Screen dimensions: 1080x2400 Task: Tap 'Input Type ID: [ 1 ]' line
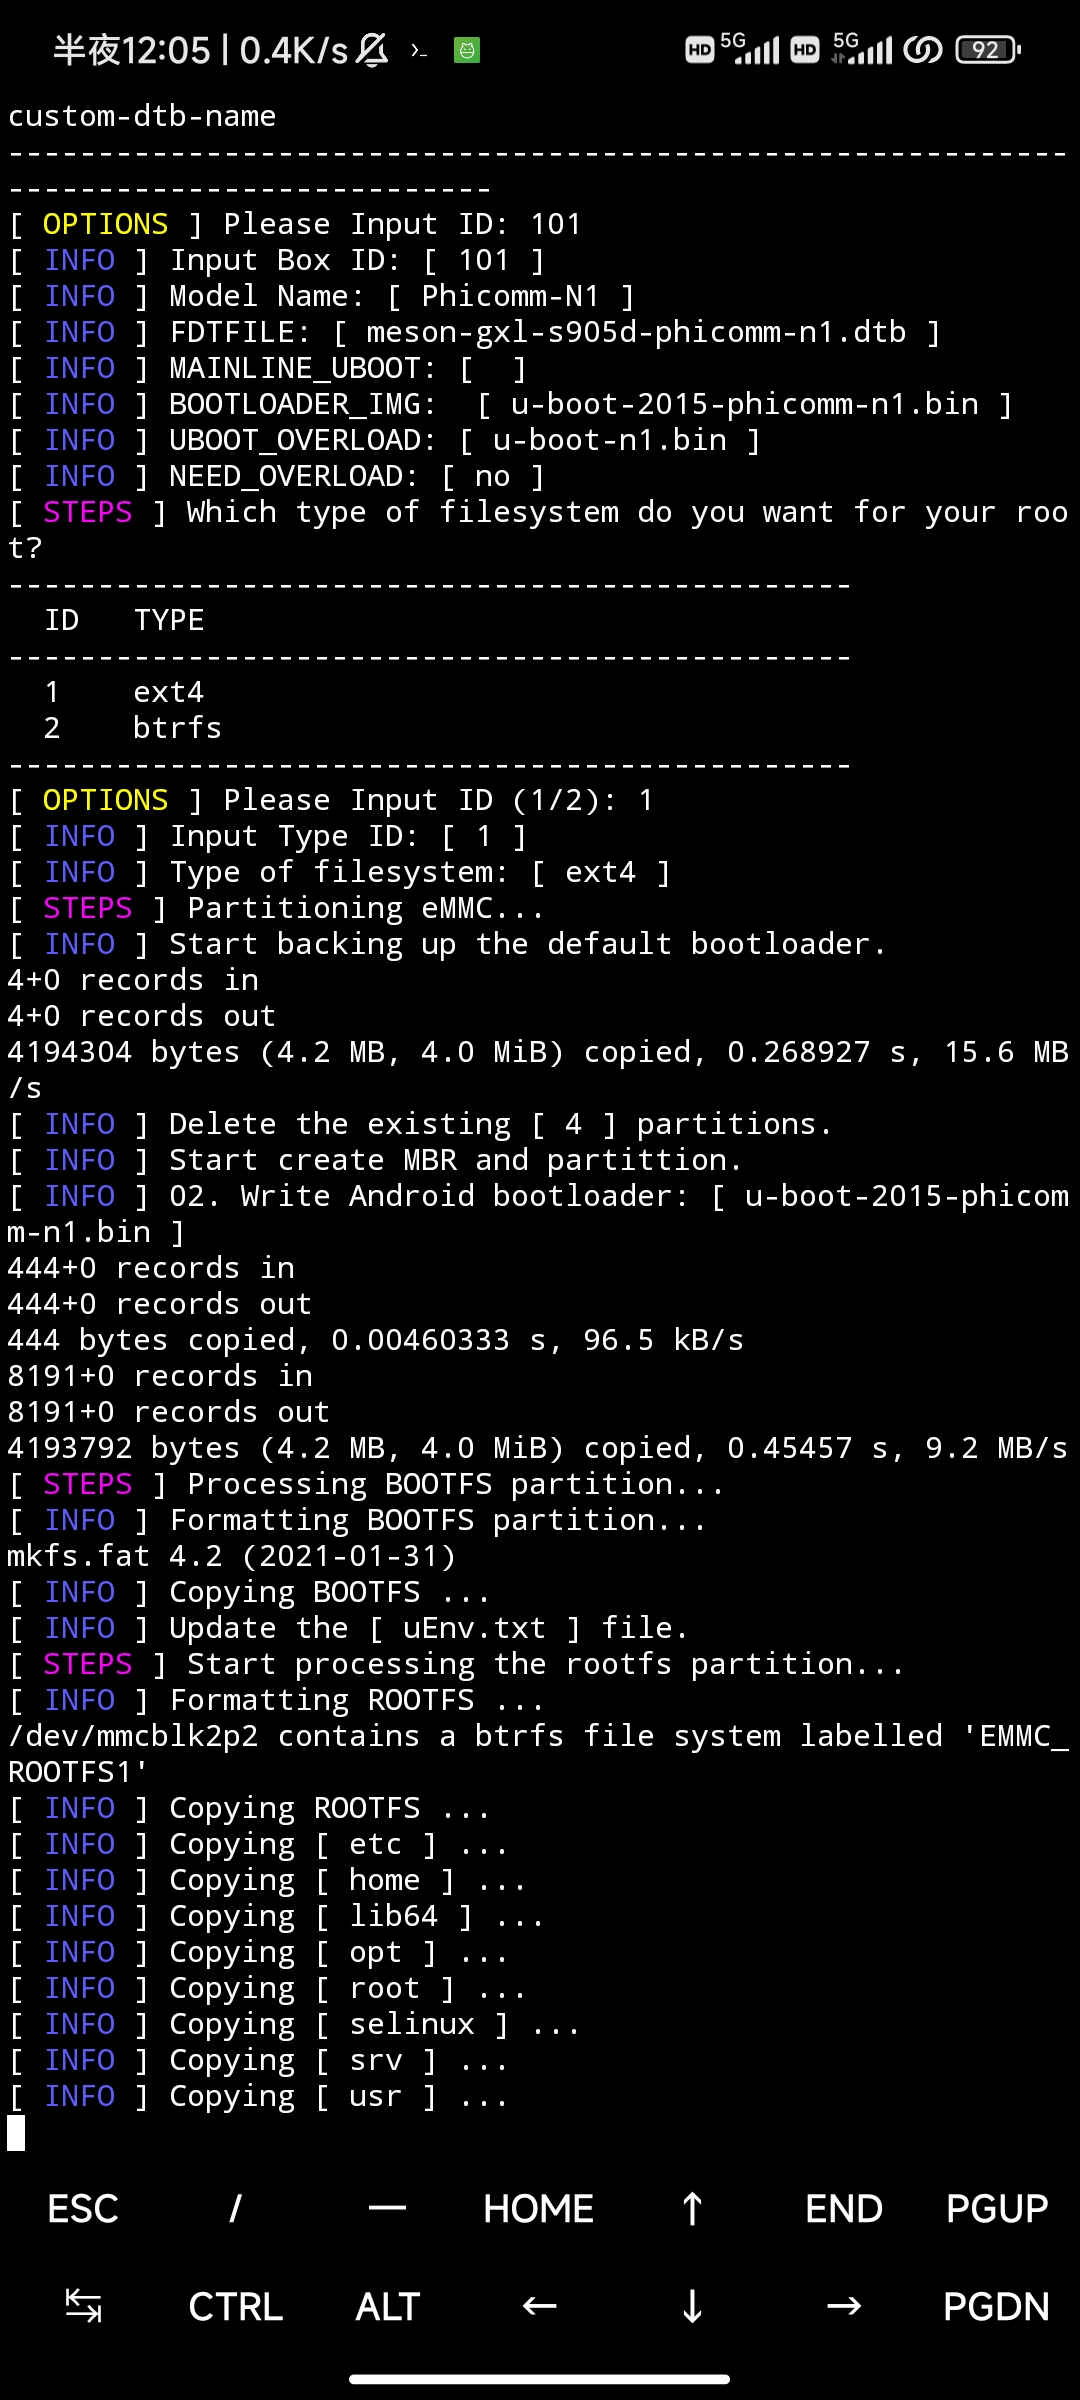pos(268,836)
